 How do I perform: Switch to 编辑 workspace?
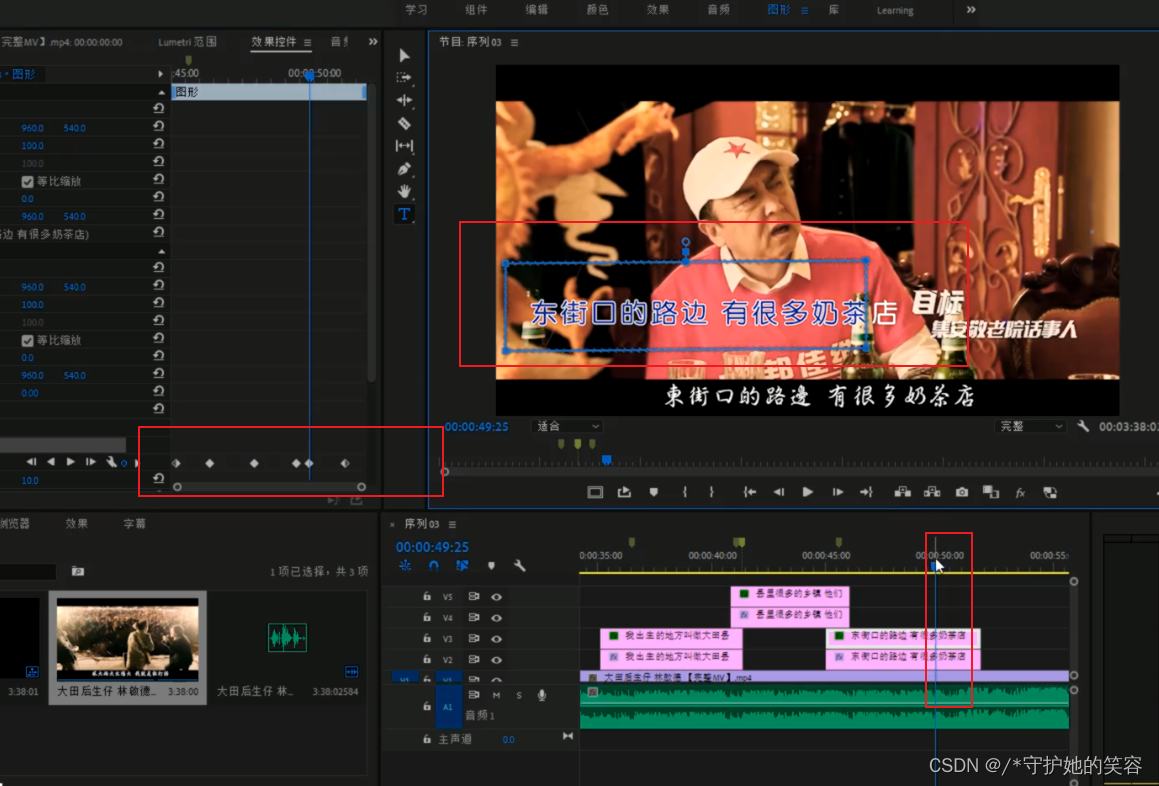537,10
